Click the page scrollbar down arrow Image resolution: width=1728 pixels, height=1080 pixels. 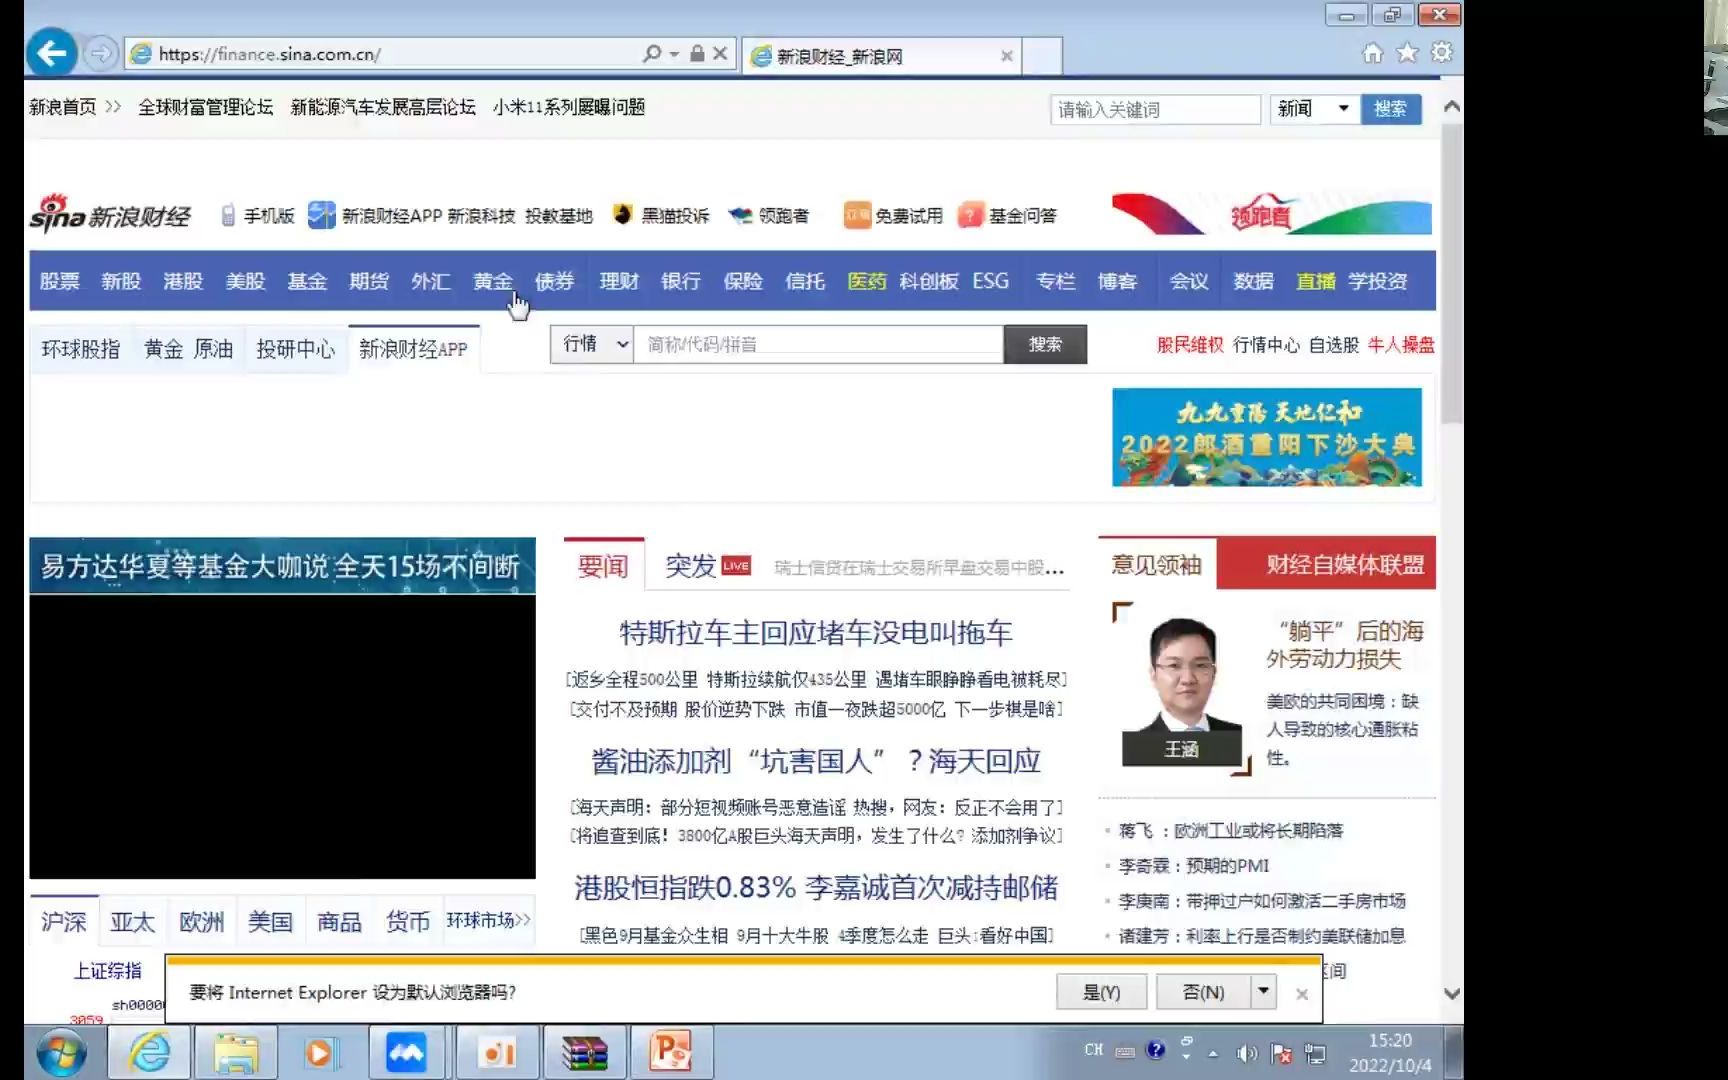click(1452, 994)
